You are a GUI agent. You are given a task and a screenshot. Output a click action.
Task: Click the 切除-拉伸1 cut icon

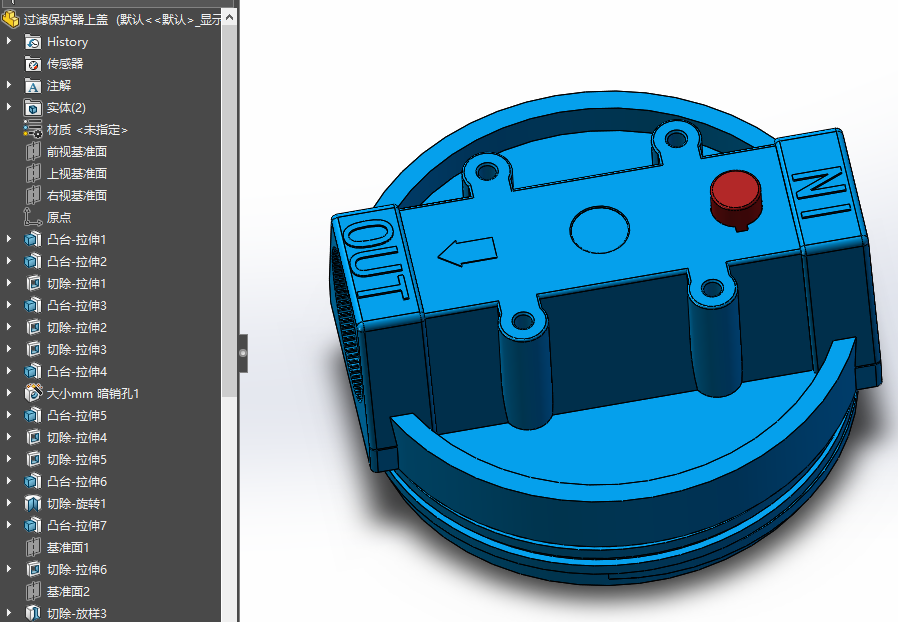click(x=33, y=284)
